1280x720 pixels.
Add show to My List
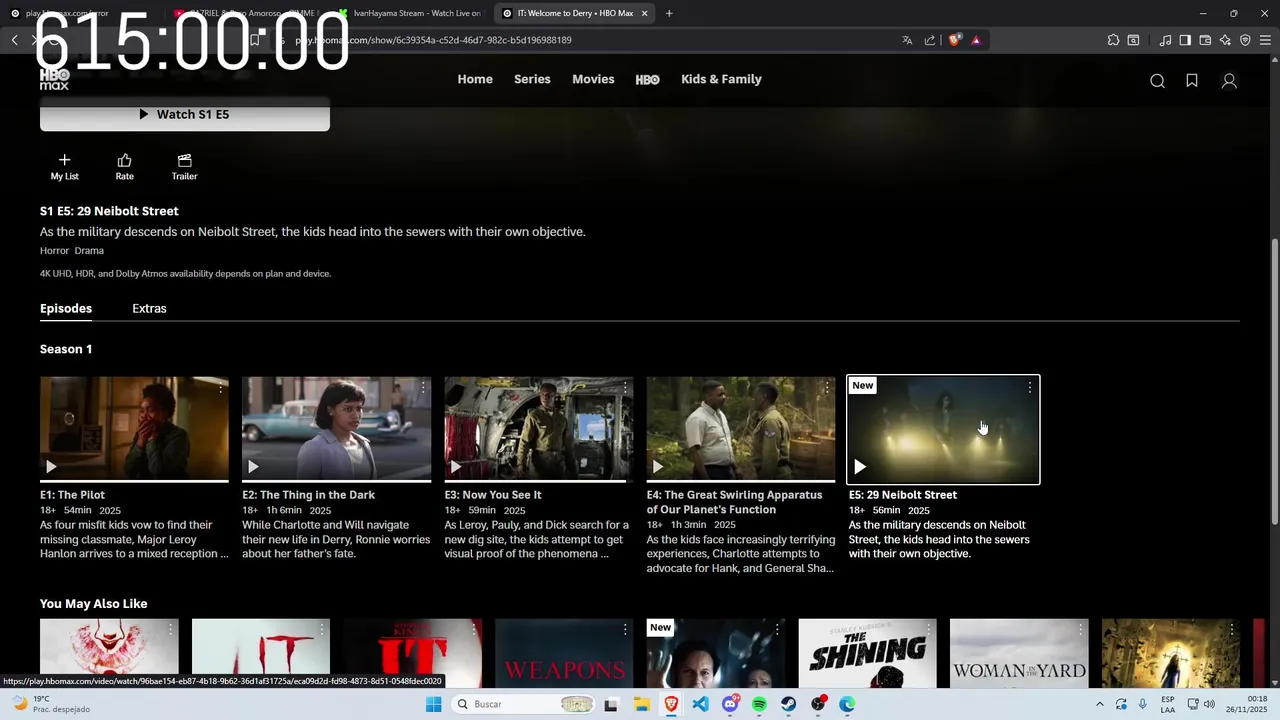coord(64,167)
